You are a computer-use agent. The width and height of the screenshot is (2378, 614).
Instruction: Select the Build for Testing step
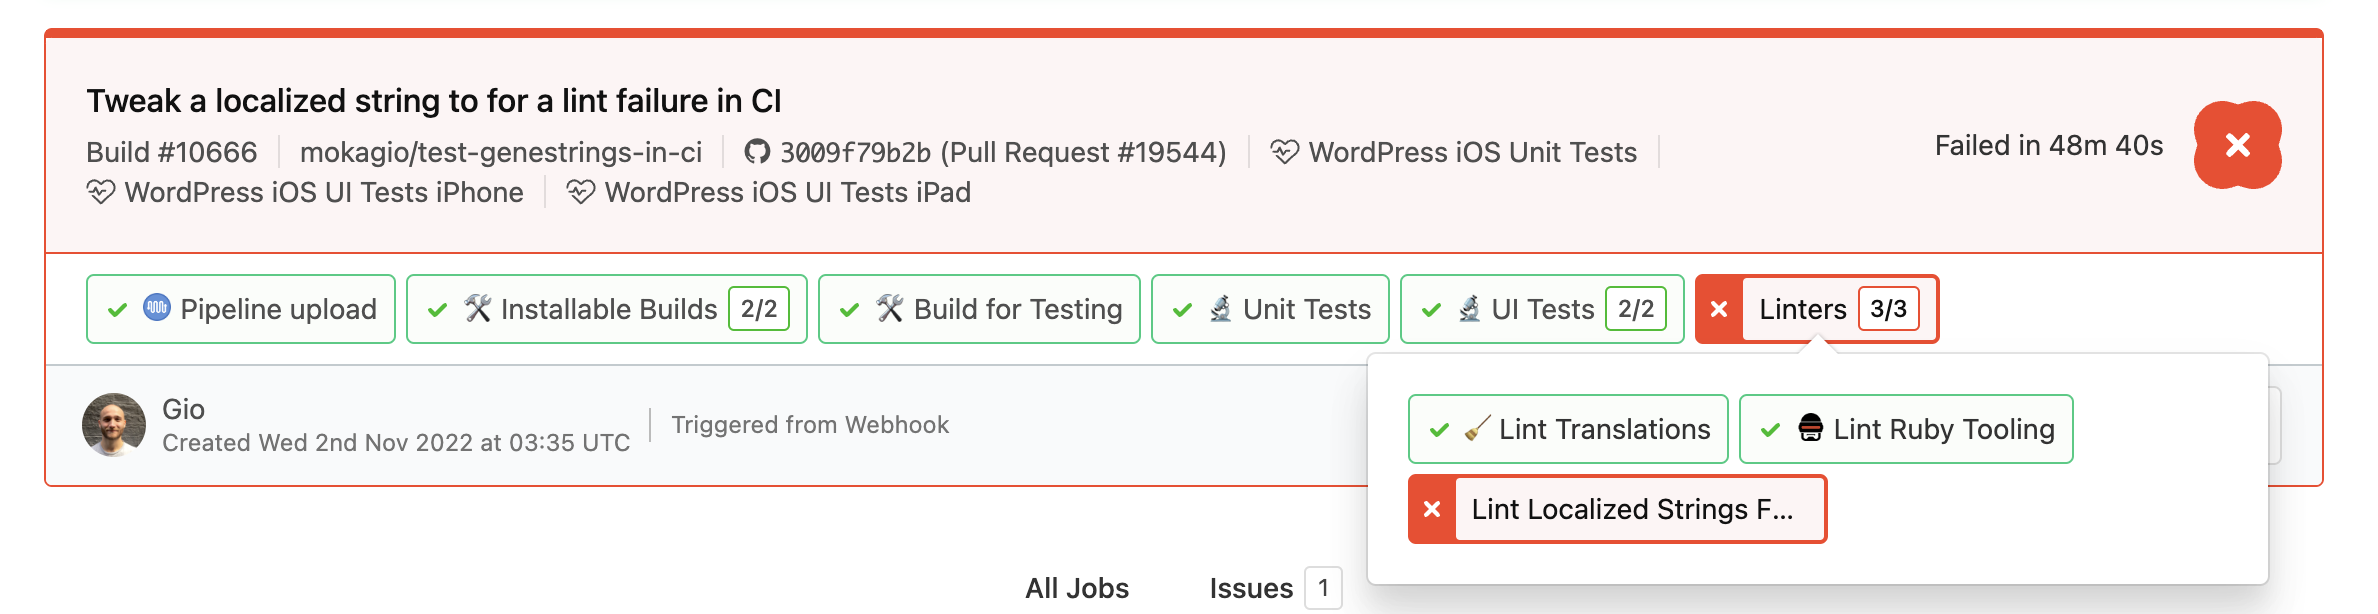pos(979,309)
